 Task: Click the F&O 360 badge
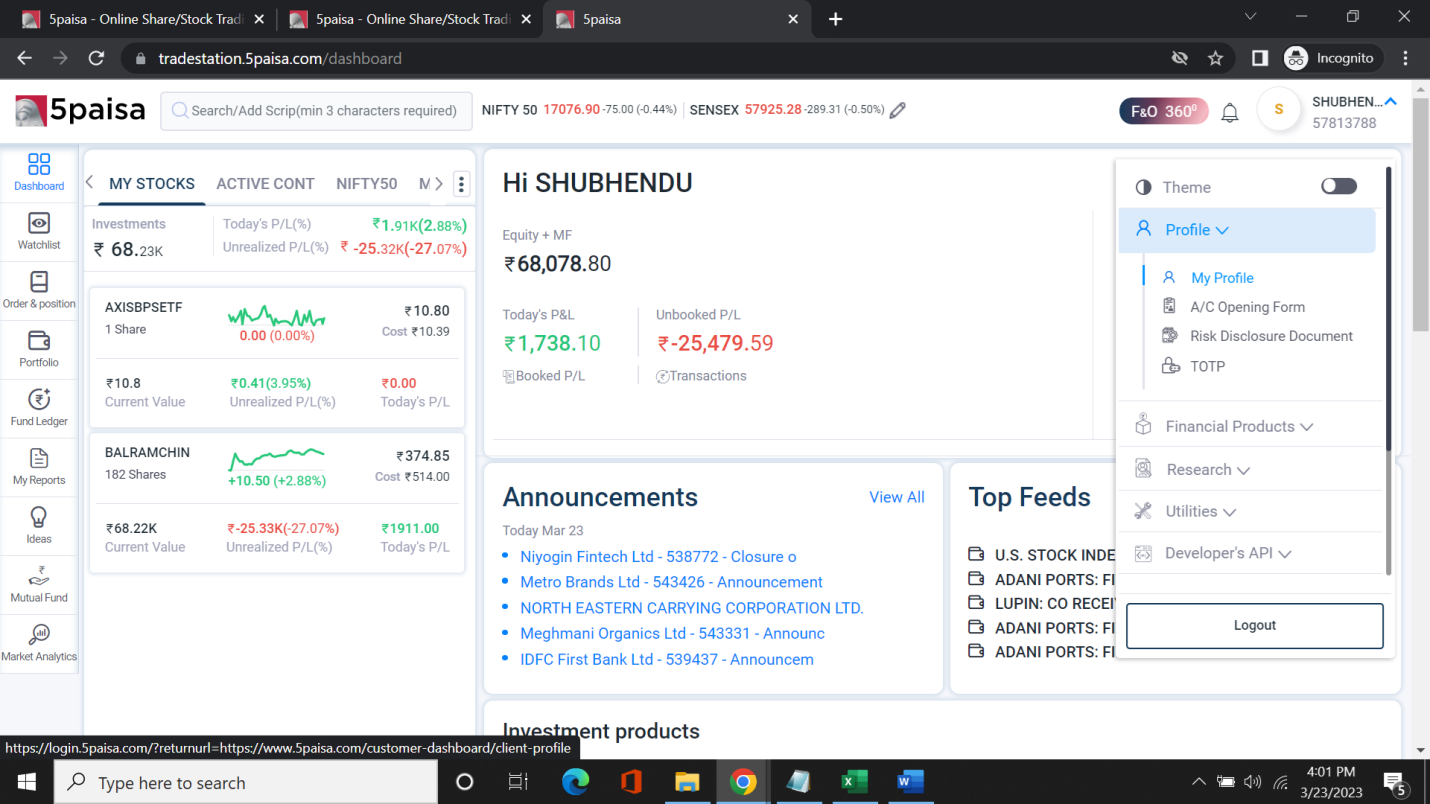1163,111
